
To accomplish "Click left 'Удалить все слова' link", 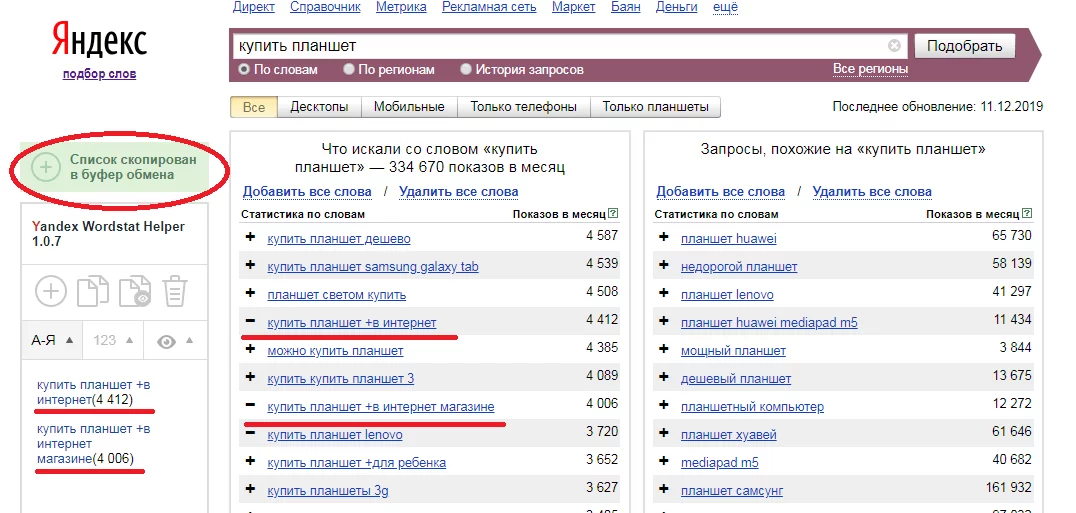I will pos(458,191).
